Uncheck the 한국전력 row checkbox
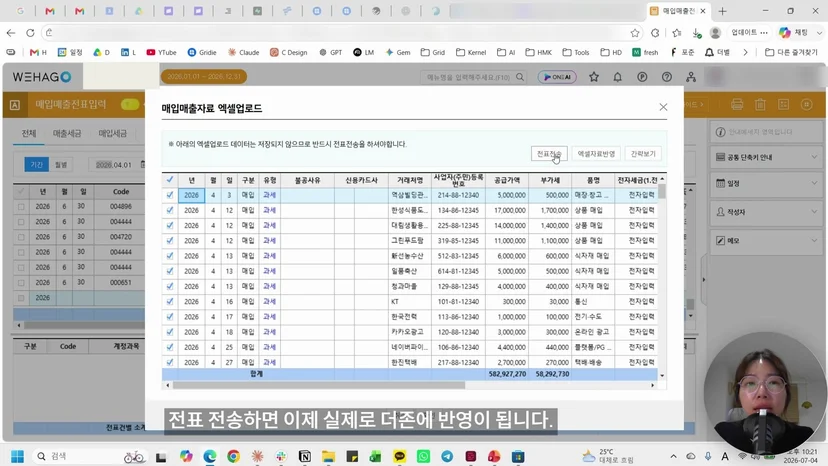The image size is (828, 466). 170,317
